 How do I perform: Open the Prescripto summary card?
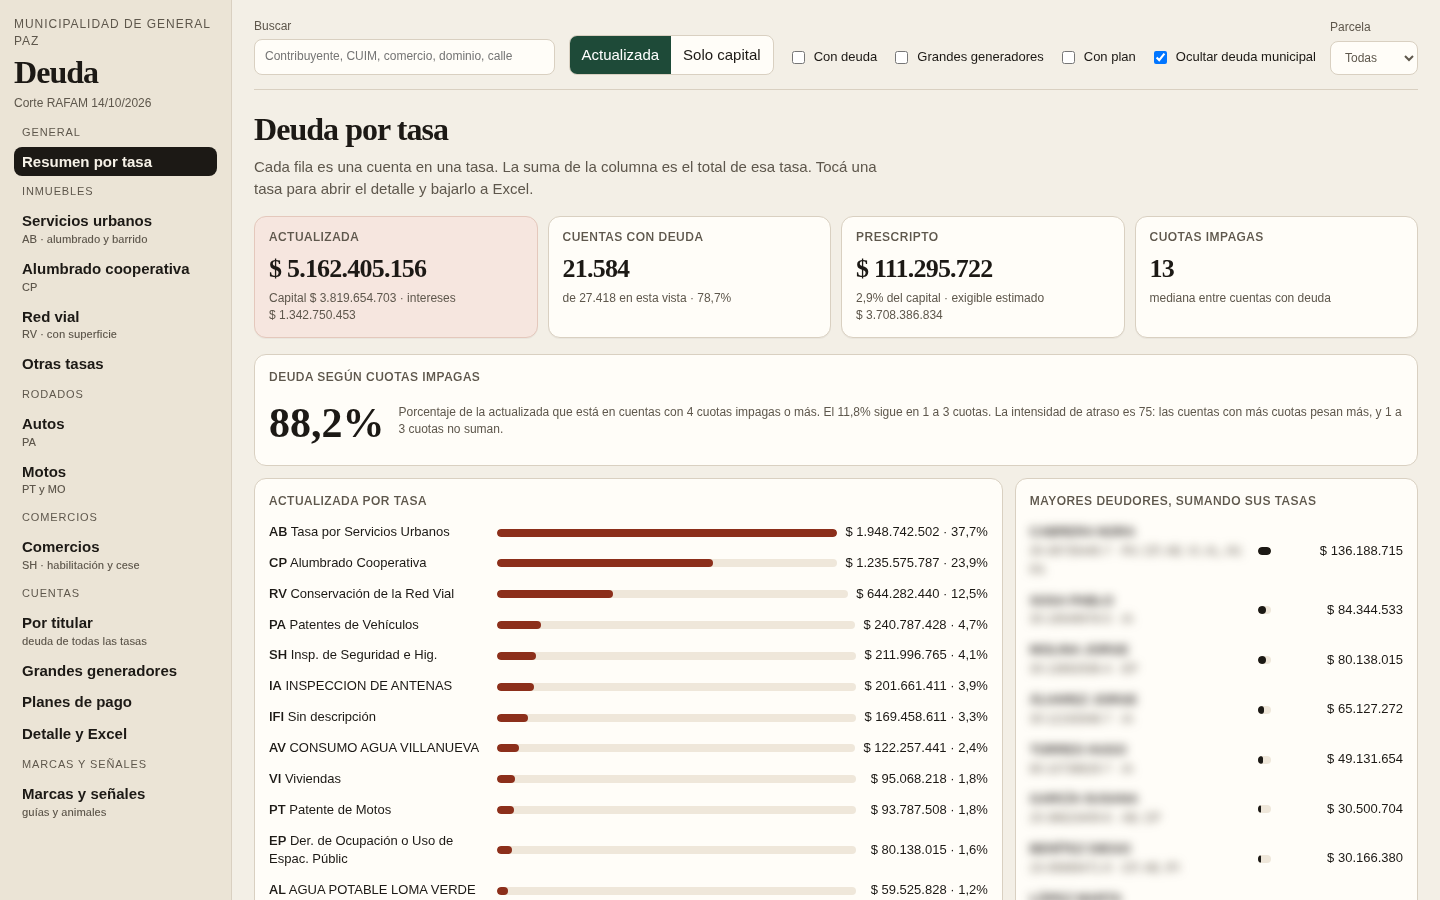tap(983, 277)
